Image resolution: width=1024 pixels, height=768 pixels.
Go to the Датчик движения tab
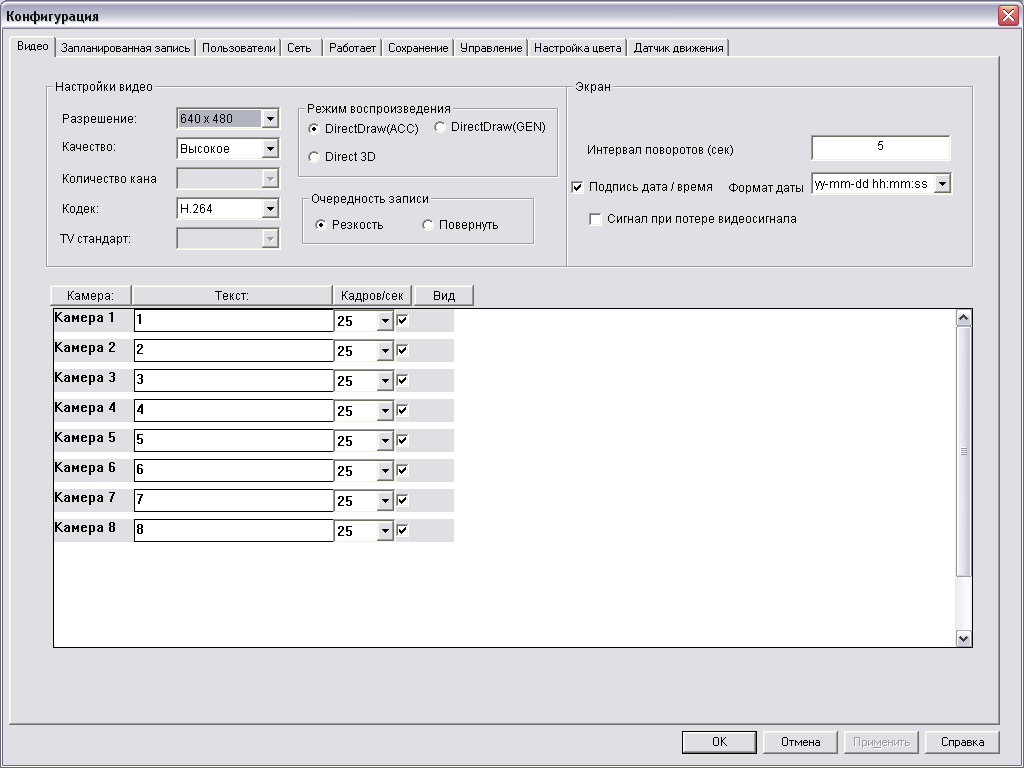click(678, 48)
